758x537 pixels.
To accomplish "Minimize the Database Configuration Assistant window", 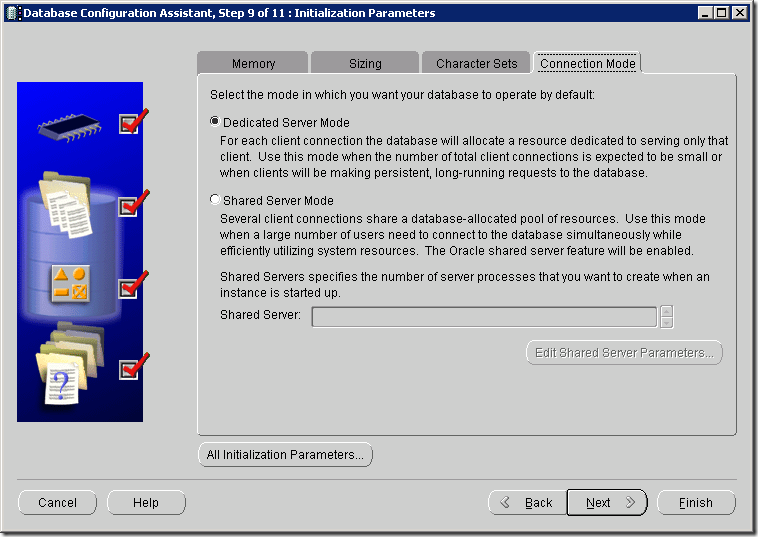I will pyautogui.click(x=705, y=13).
